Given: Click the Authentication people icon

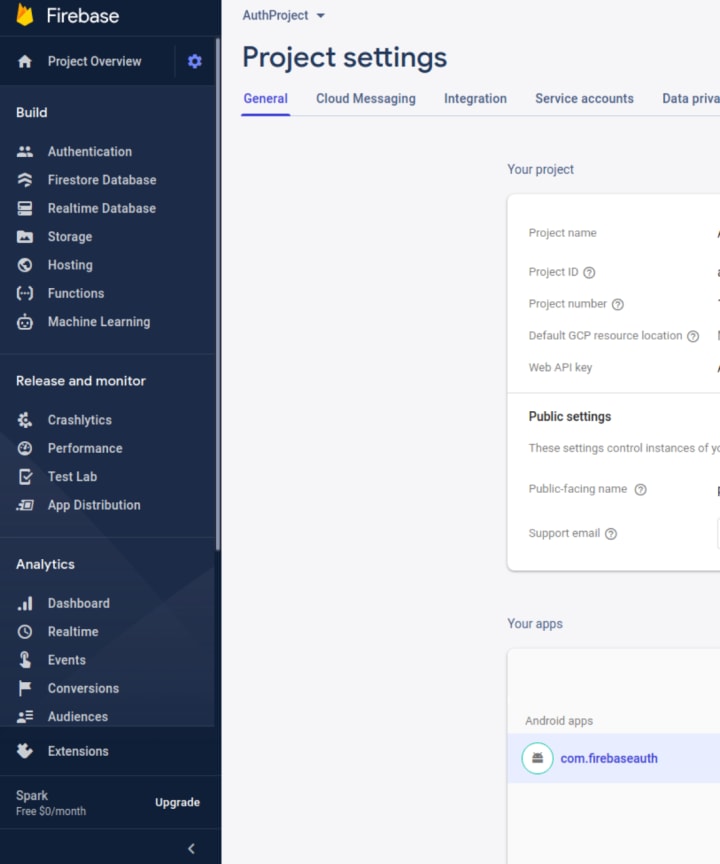Looking at the screenshot, I should pyautogui.click(x=25, y=152).
